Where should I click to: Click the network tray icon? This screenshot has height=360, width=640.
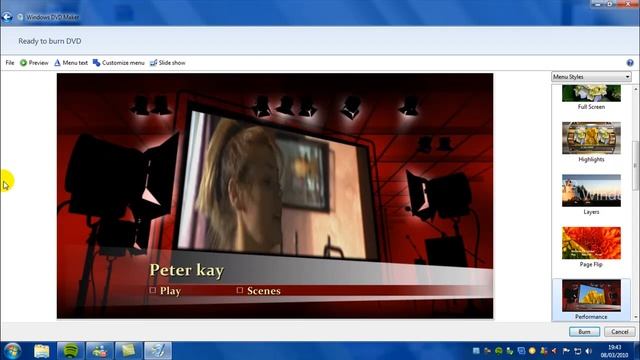click(x=577, y=351)
